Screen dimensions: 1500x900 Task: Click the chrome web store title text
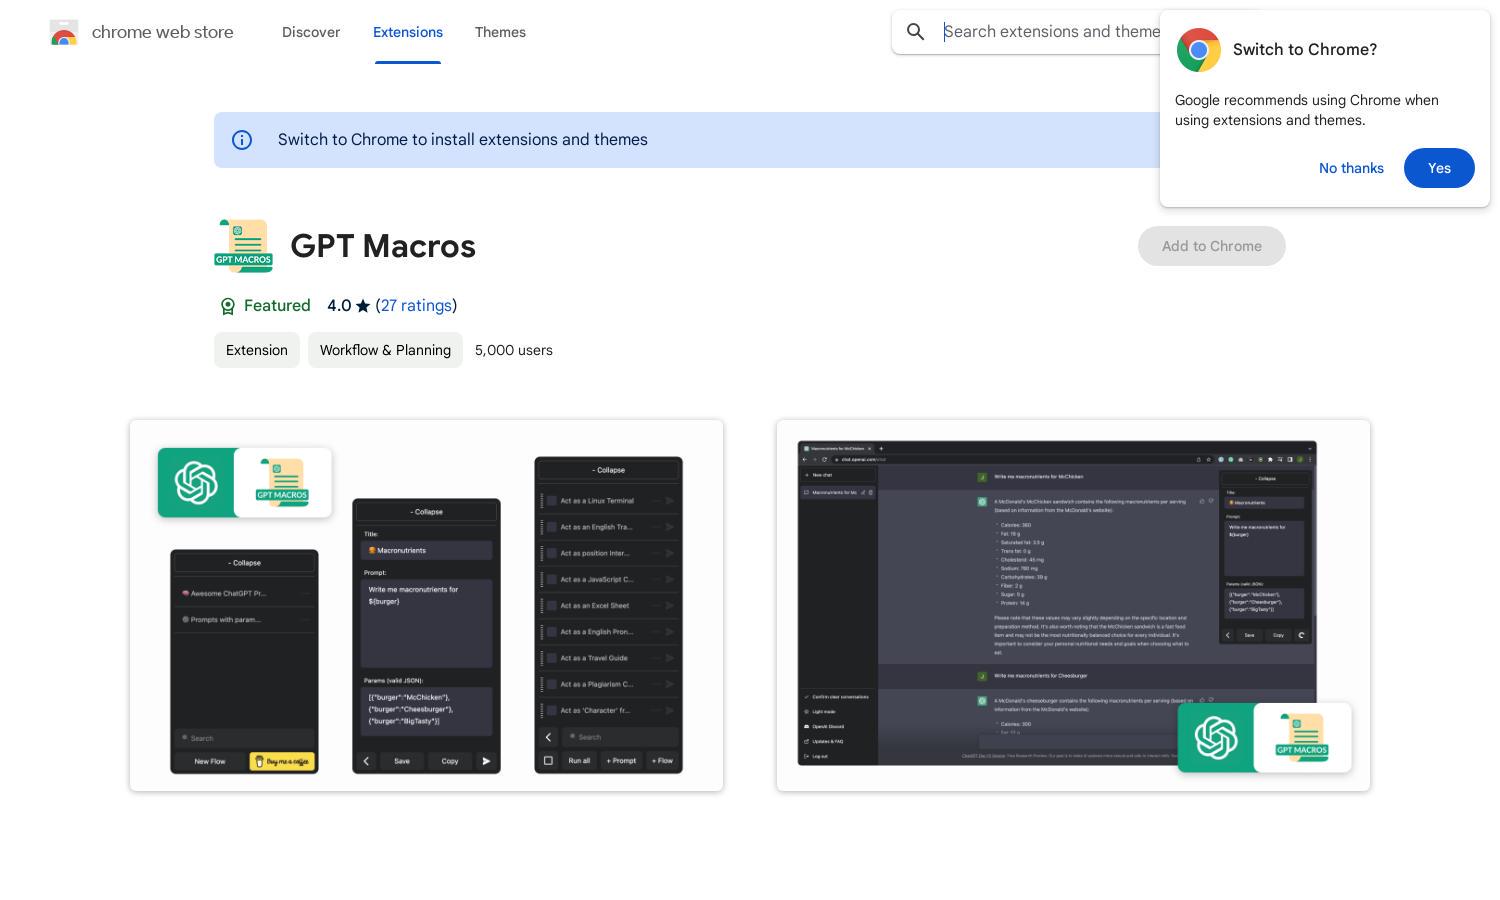pyautogui.click(x=163, y=32)
